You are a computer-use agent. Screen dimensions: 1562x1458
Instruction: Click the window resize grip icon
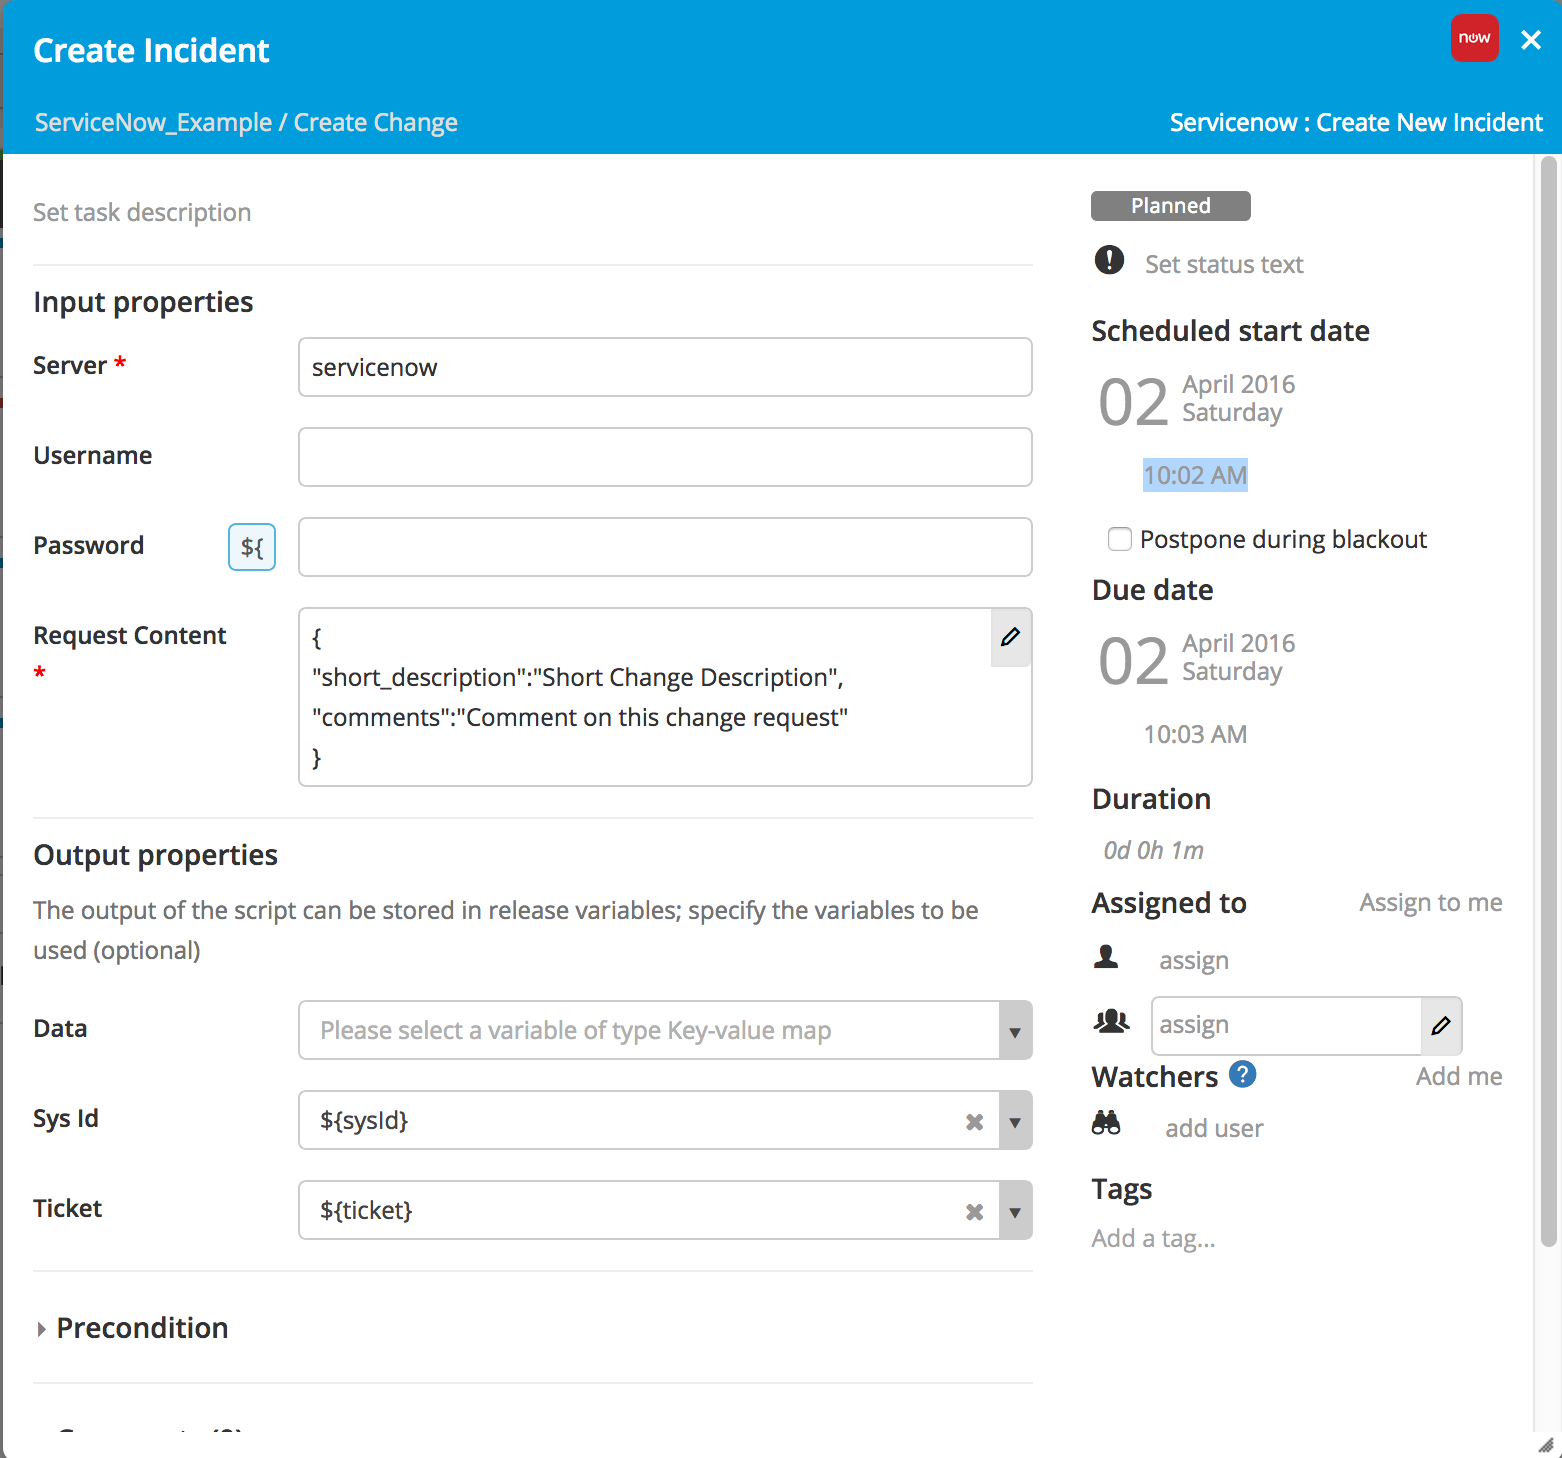coord(1546,1445)
